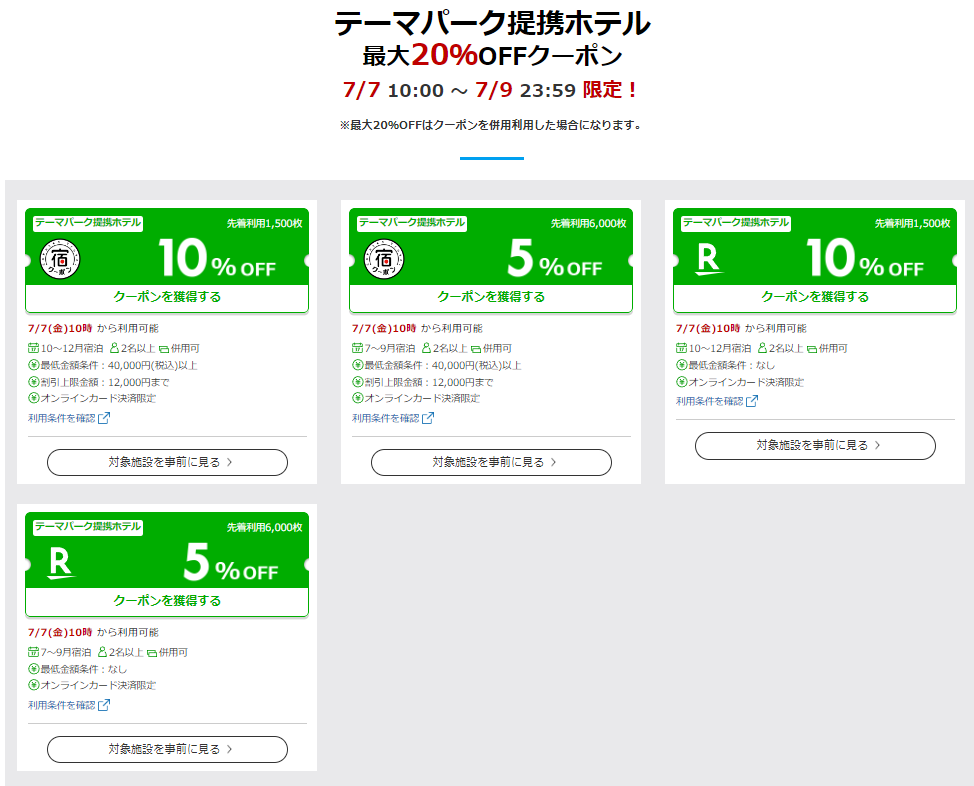This screenshot has width=974, height=786.
Task: Click external-link icon under Rakuten 10% OFF coupon
Action: pos(752,401)
